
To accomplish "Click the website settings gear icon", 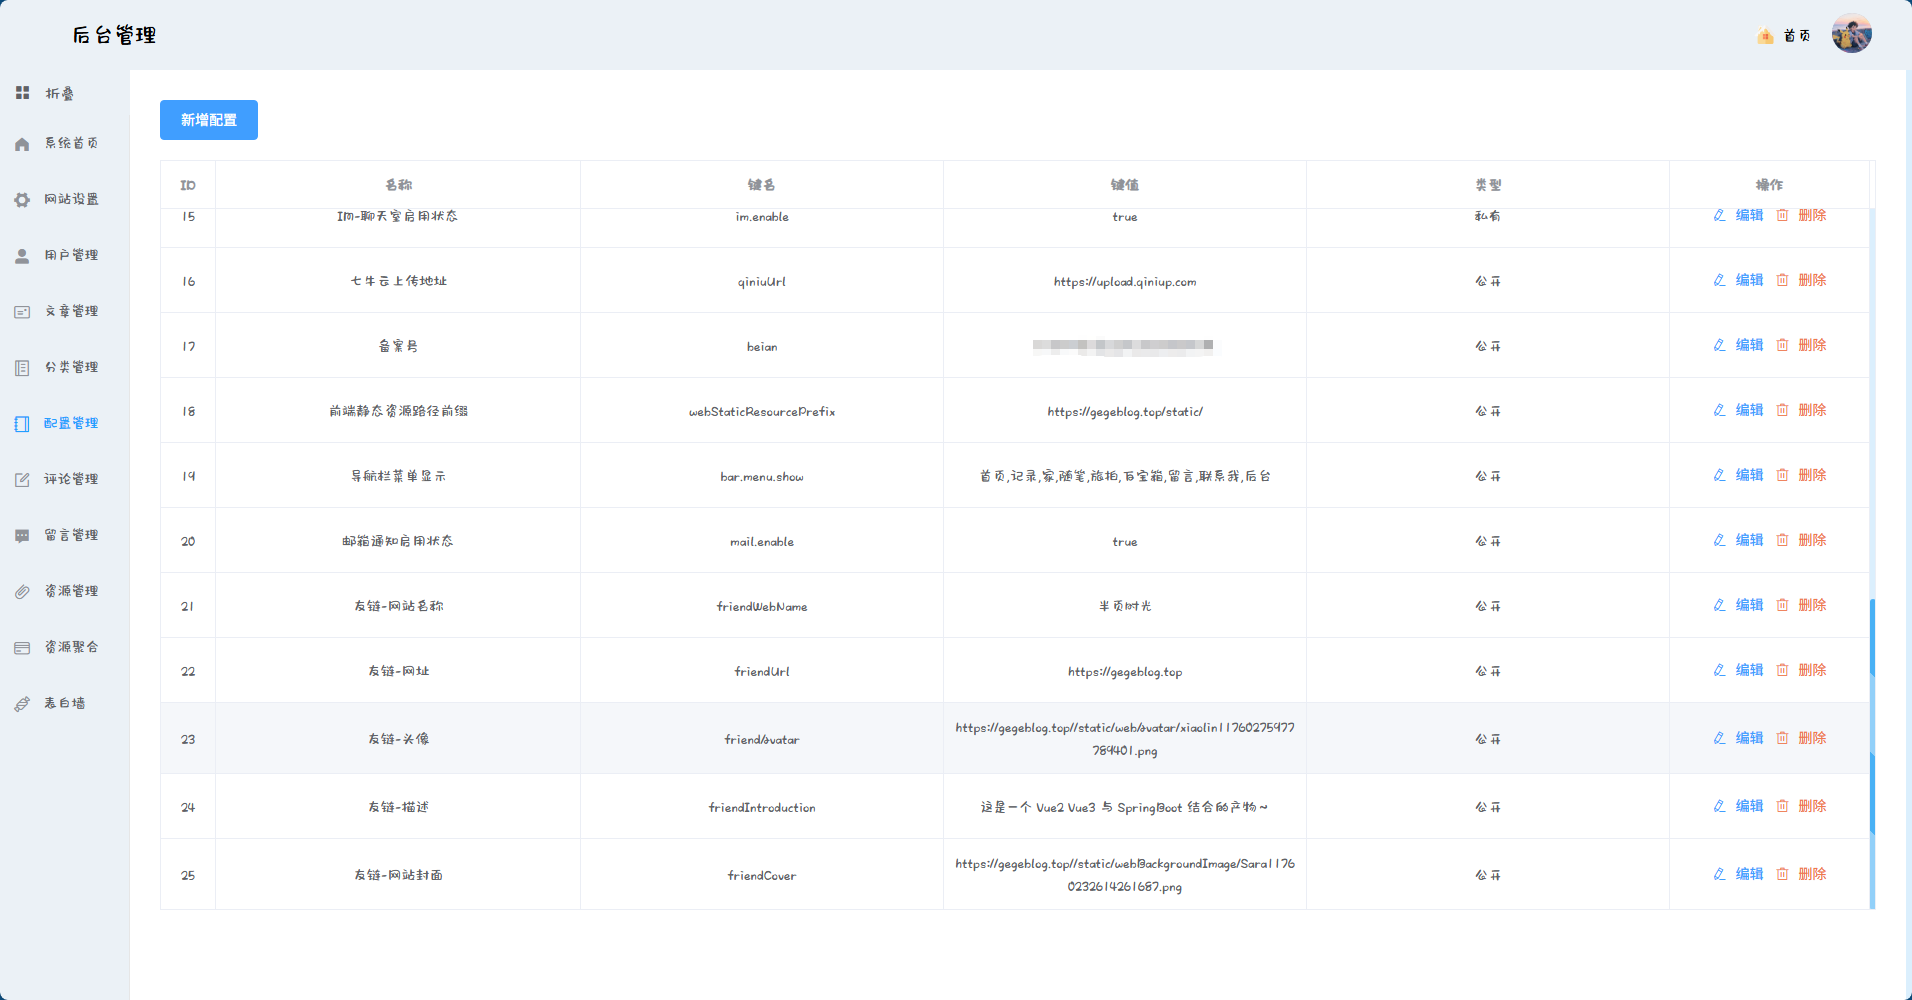I will 22,200.
